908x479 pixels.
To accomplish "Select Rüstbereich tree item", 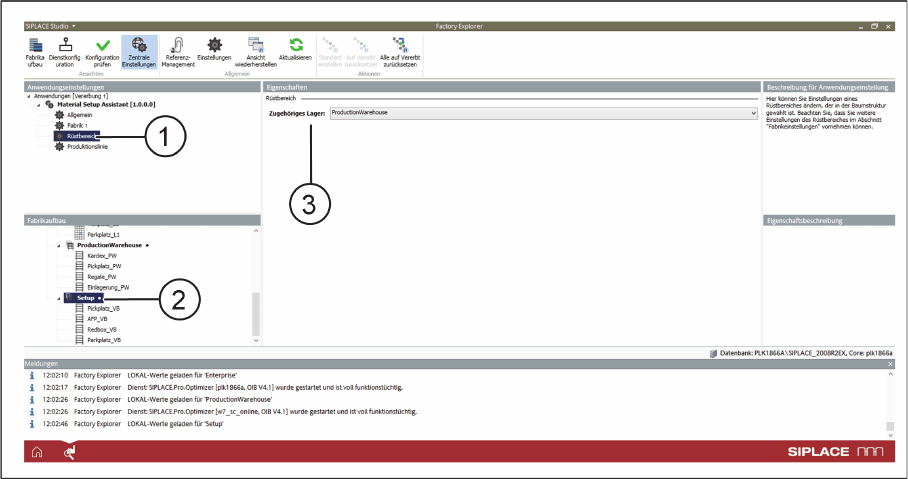I will click(x=77, y=136).
